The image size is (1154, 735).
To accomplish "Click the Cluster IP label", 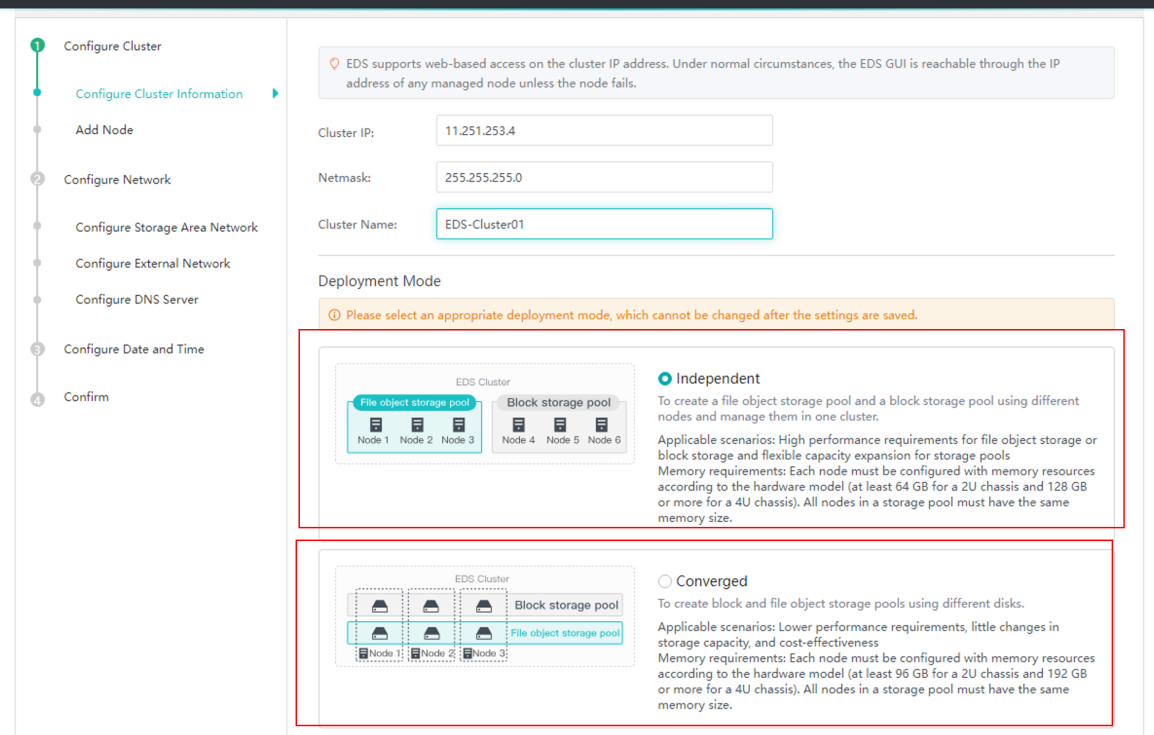I will [346, 133].
